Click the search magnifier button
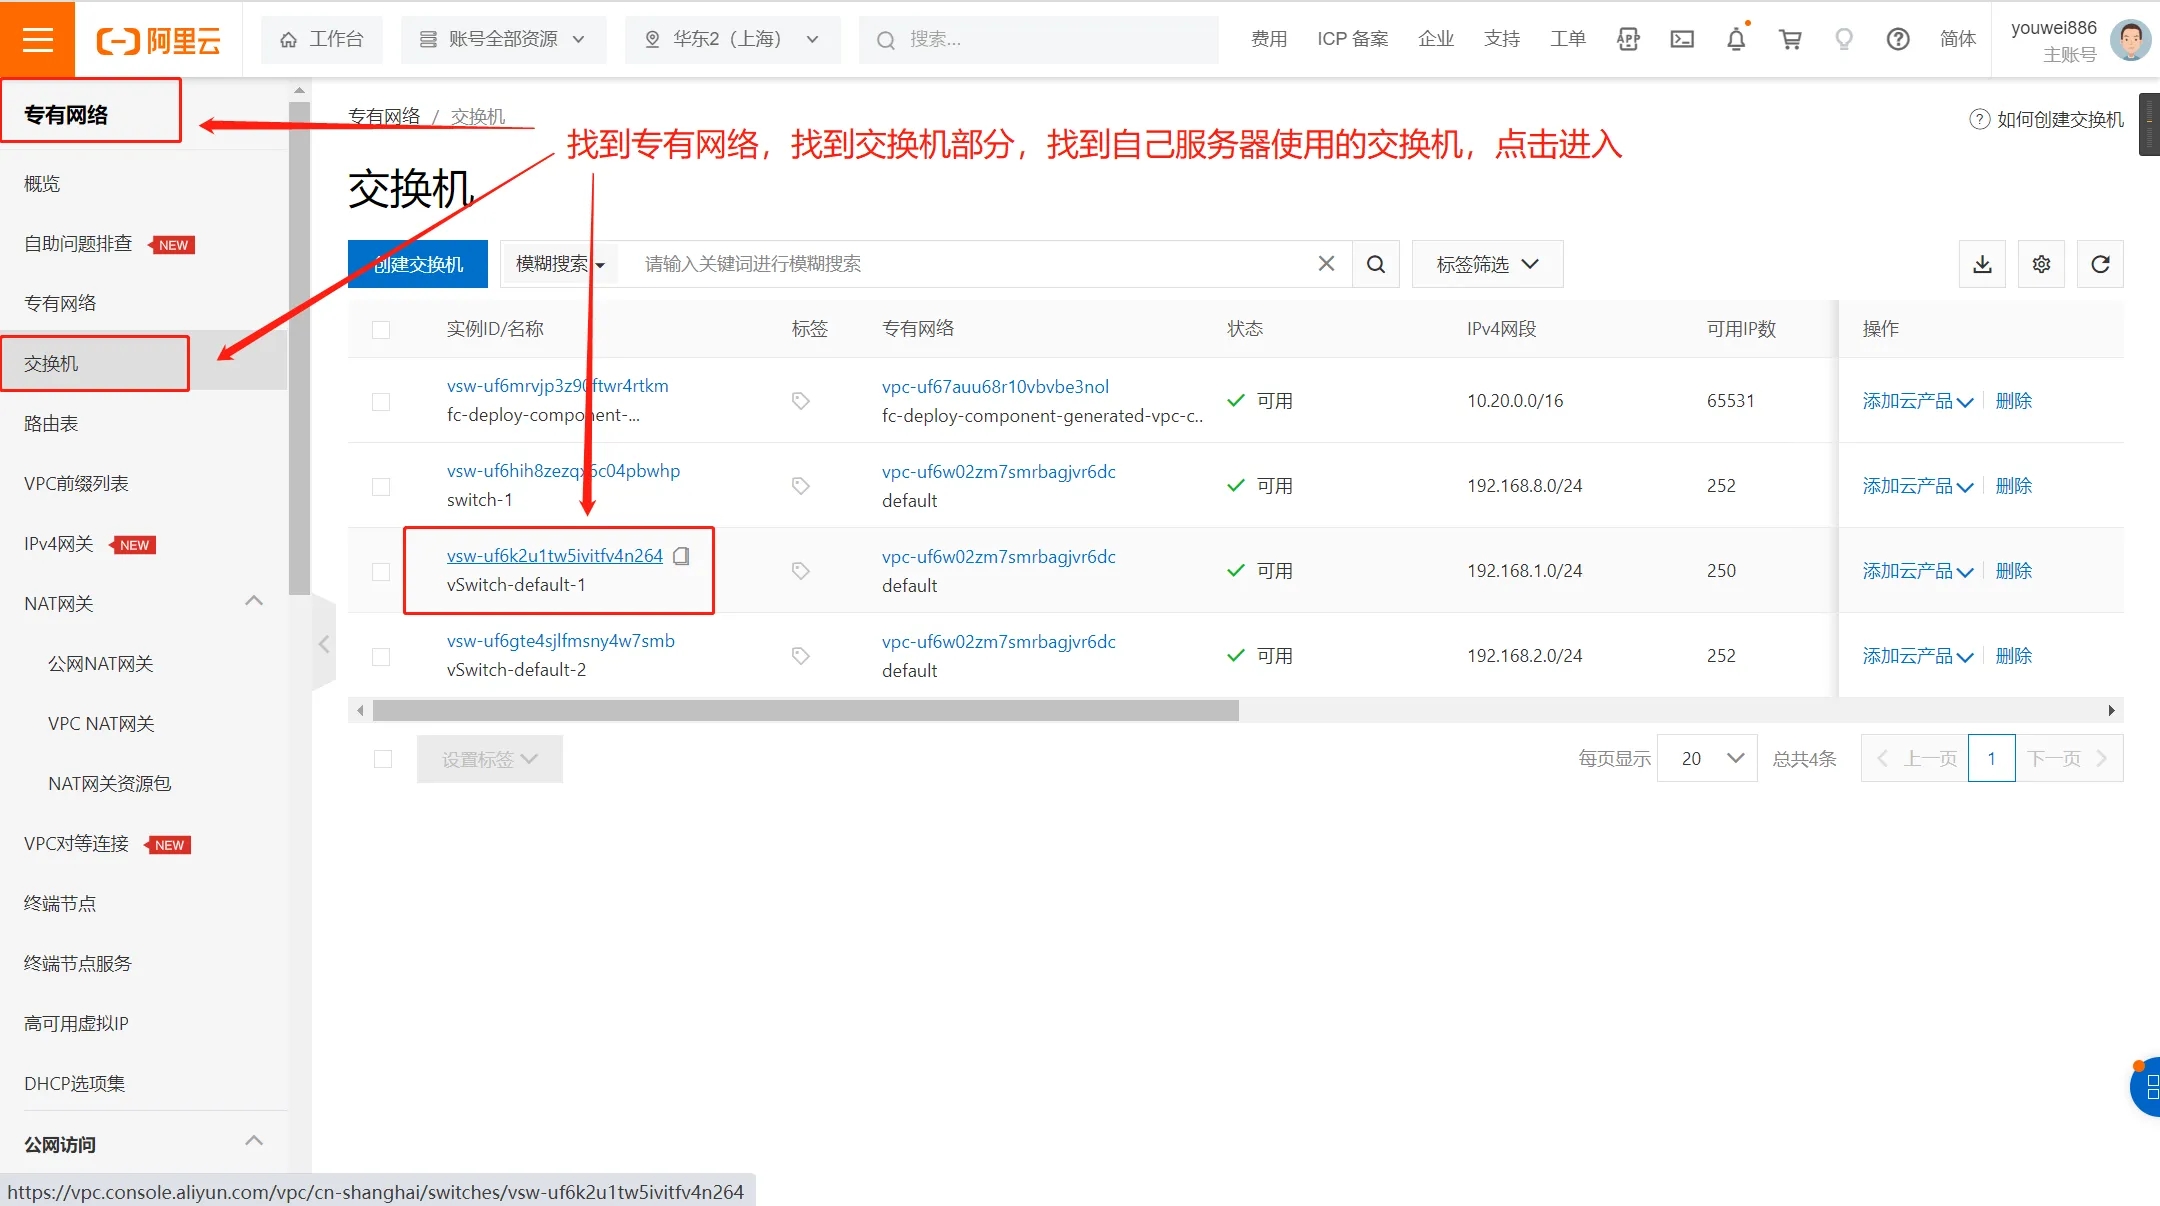Viewport: 2160px width, 1206px height. [x=1376, y=264]
